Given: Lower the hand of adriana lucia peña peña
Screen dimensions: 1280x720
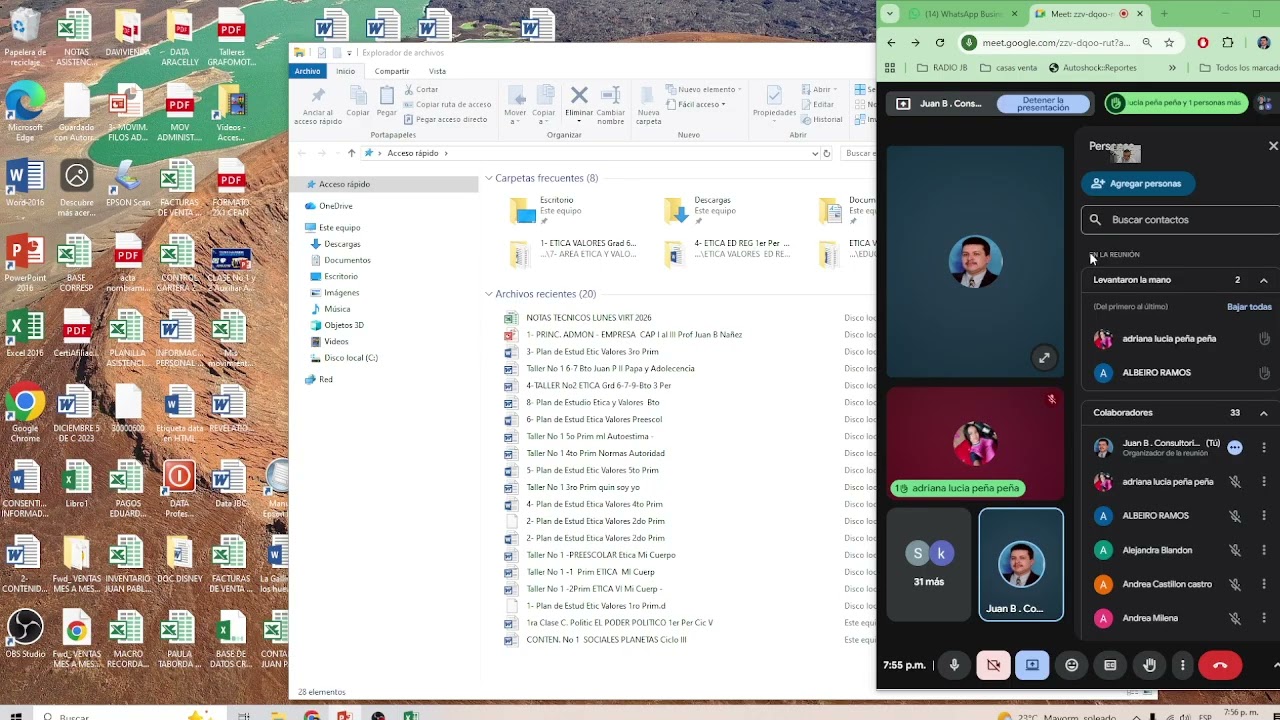Looking at the screenshot, I should tap(1264, 339).
